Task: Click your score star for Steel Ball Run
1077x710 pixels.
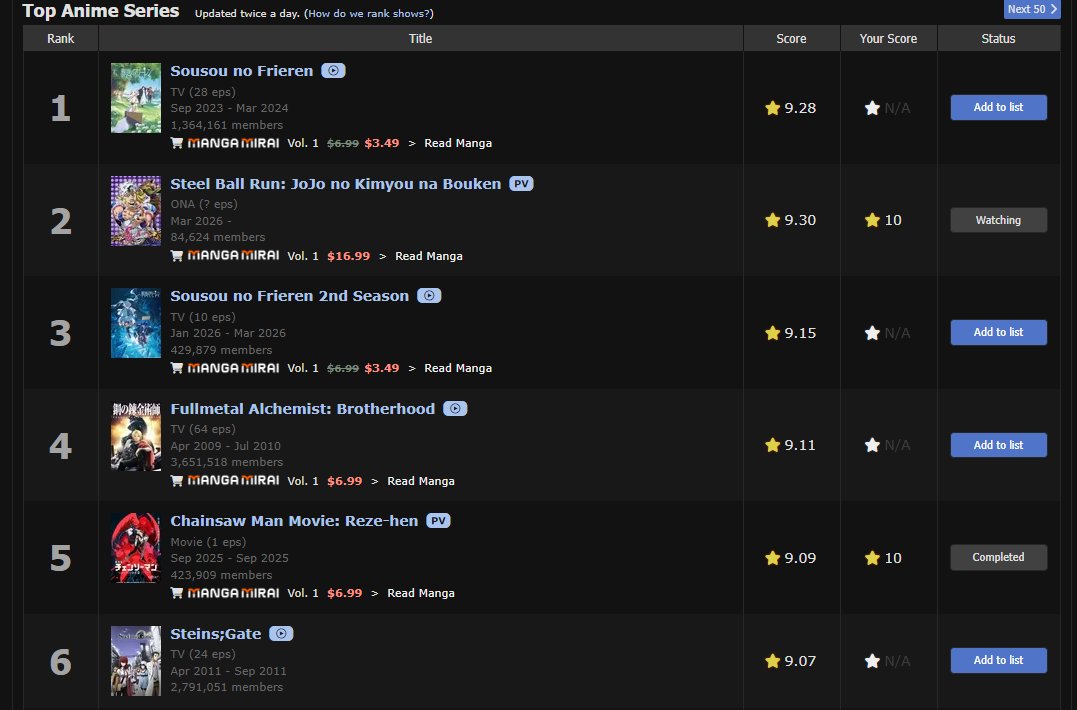Action: point(872,220)
